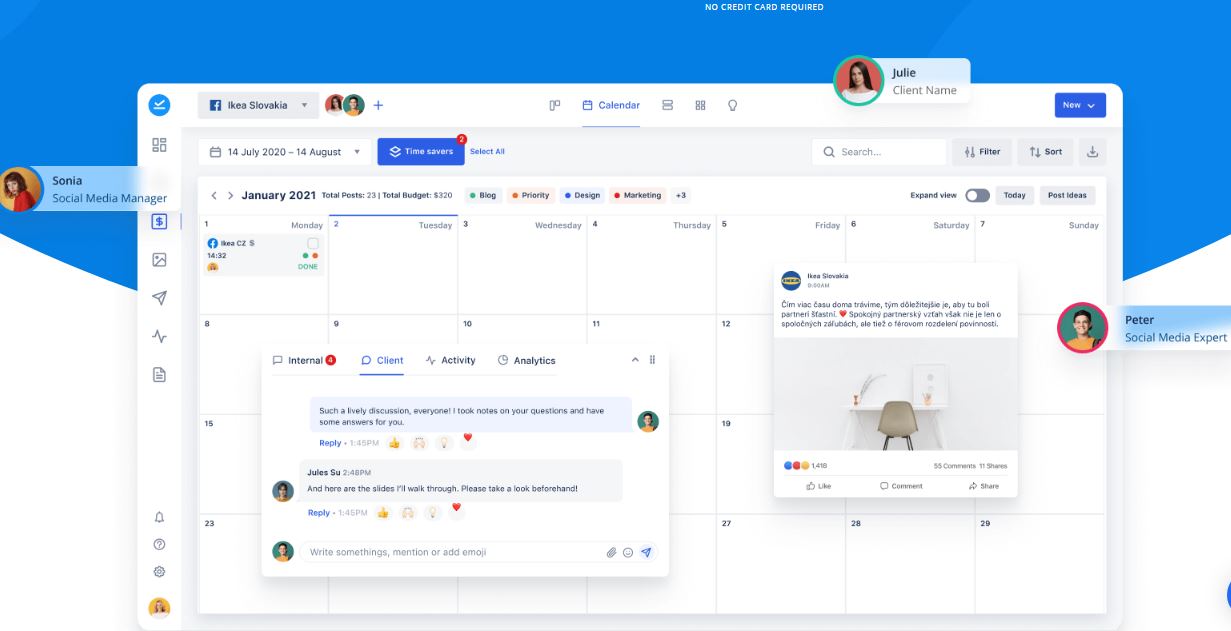Screen dimensions: 1231x631
Task: Click the paper plane publish icon in sidebar
Action: click(x=159, y=298)
